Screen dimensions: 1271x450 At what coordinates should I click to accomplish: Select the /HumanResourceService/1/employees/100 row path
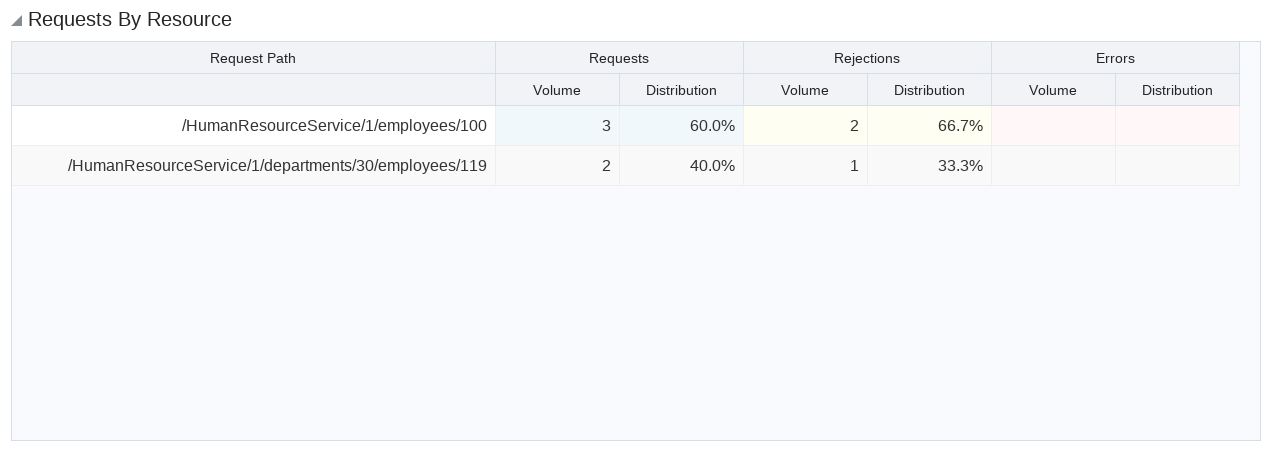(334, 126)
